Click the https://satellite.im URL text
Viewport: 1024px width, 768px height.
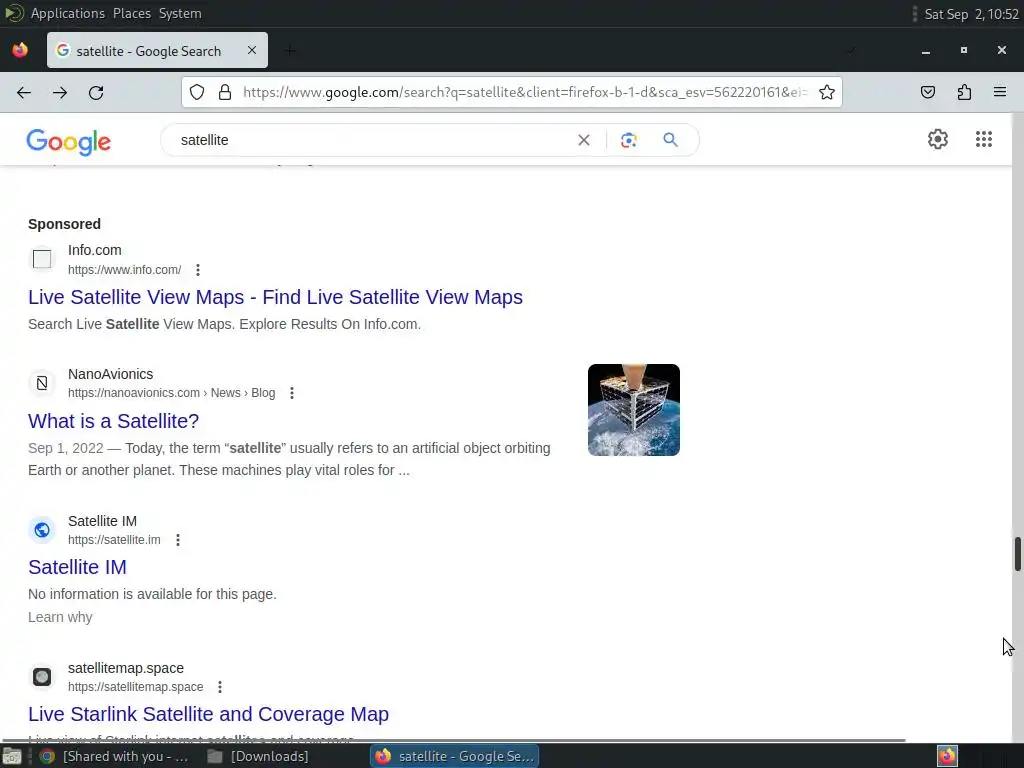coord(114,540)
